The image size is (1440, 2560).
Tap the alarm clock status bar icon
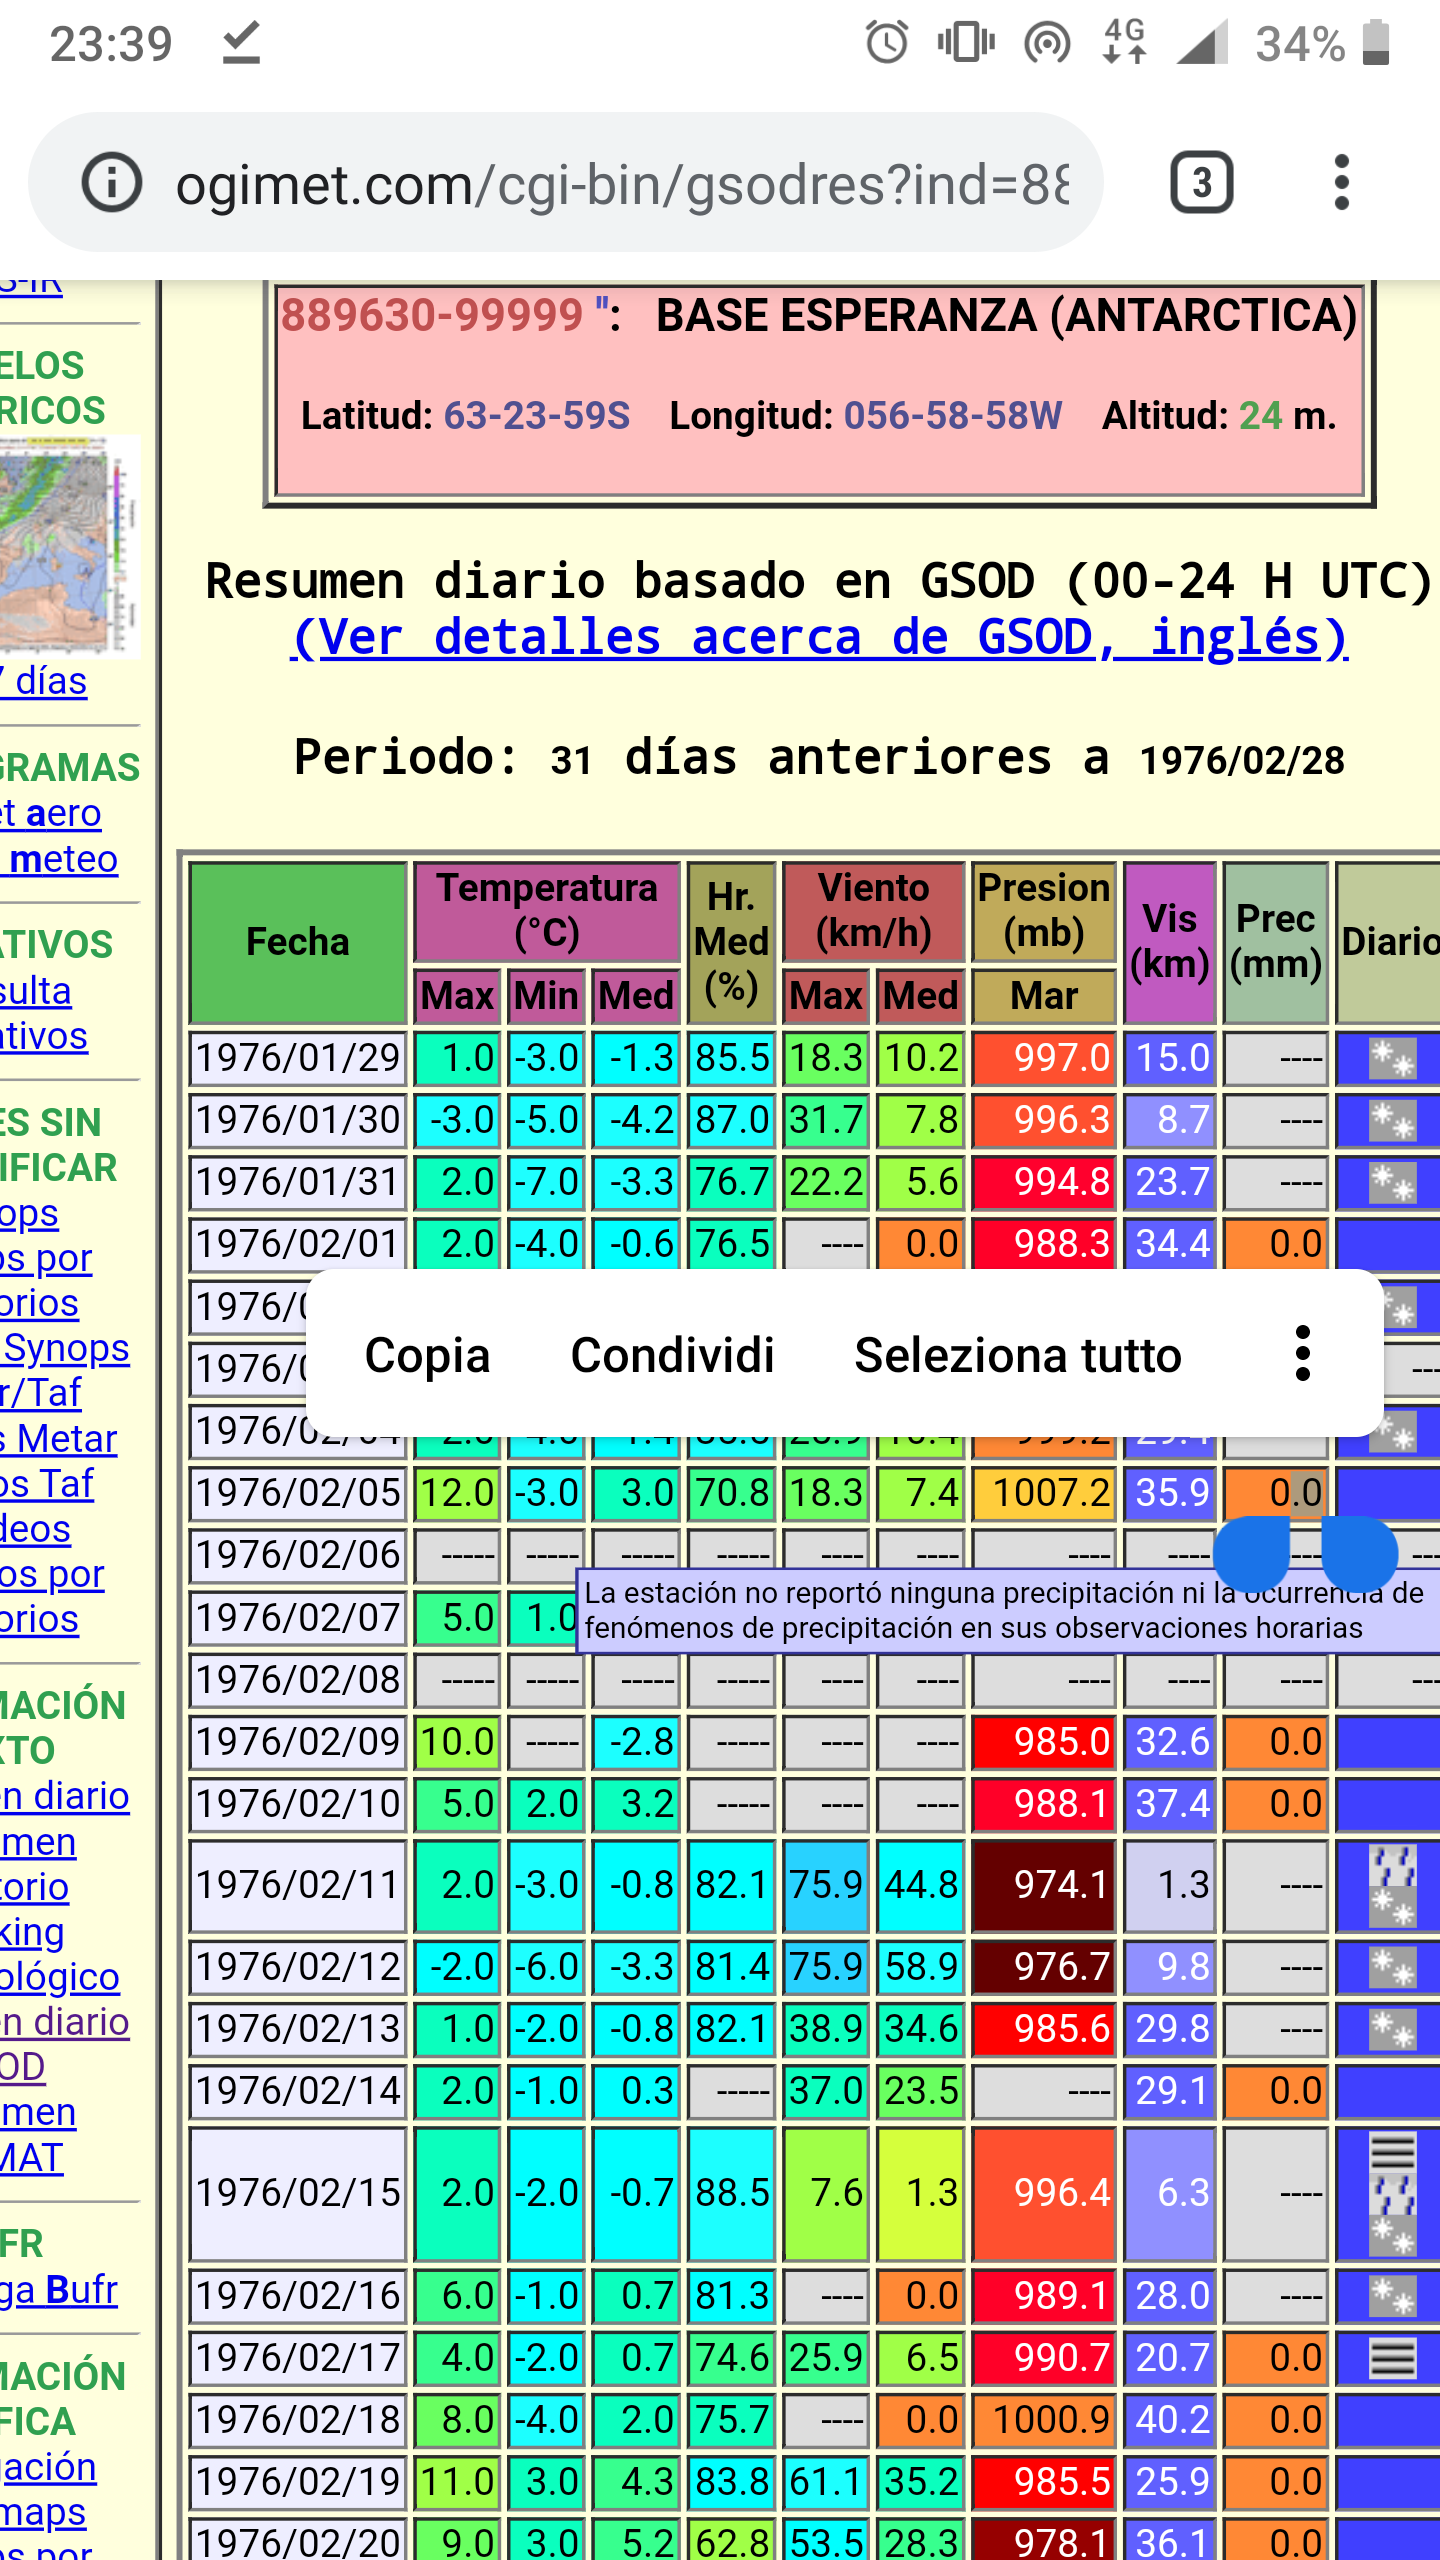[x=886, y=43]
